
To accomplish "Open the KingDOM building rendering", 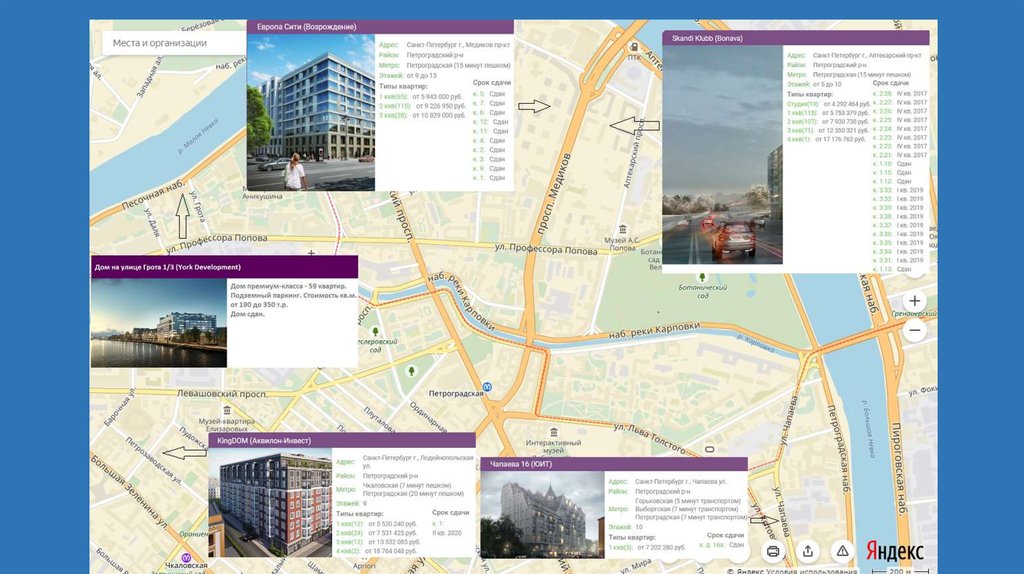I will pyautogui.click(x=270, y=502).
